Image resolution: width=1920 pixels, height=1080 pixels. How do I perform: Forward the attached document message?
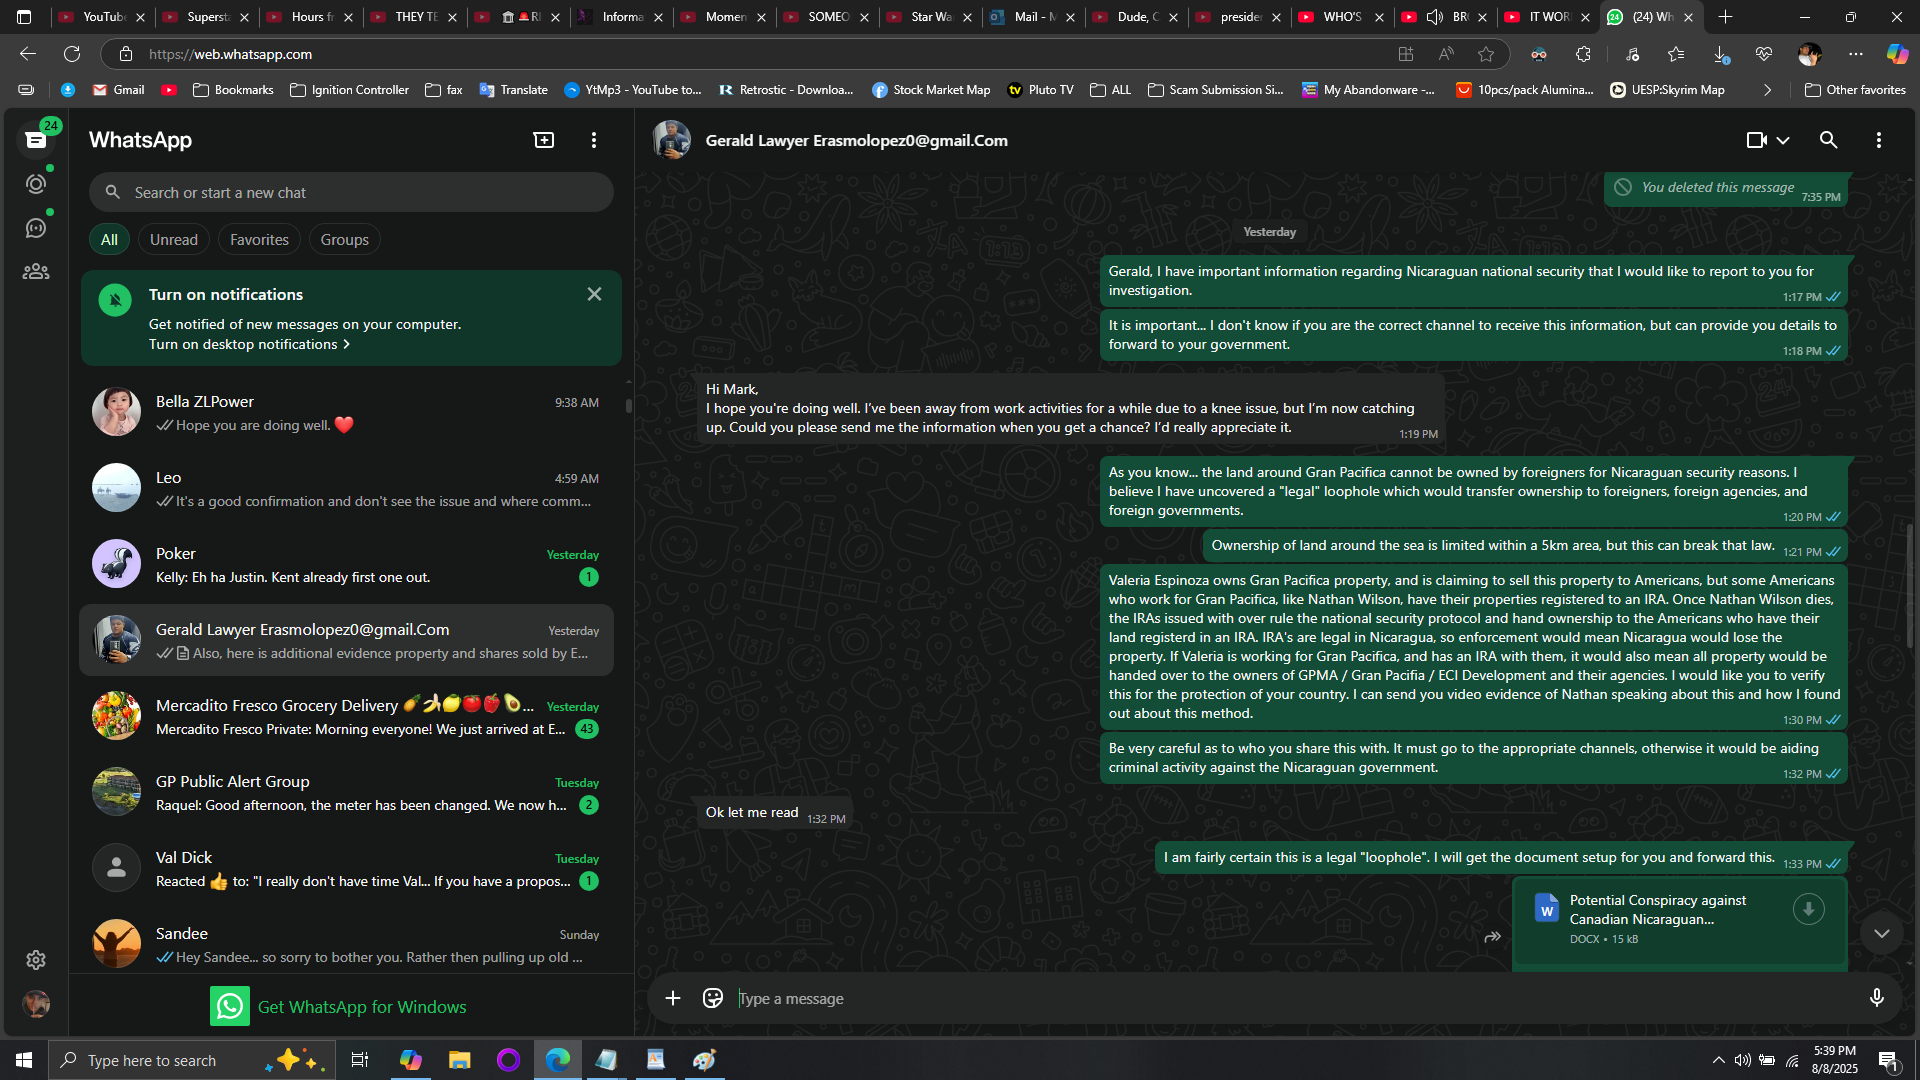1492,937
